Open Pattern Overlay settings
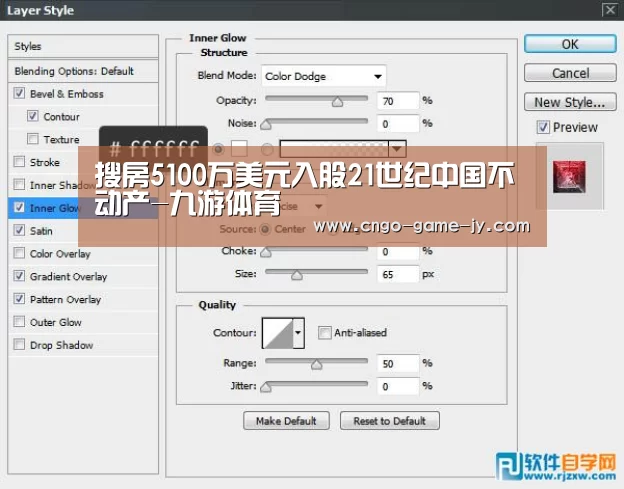The image size is (624, 489). click(65, 299)
